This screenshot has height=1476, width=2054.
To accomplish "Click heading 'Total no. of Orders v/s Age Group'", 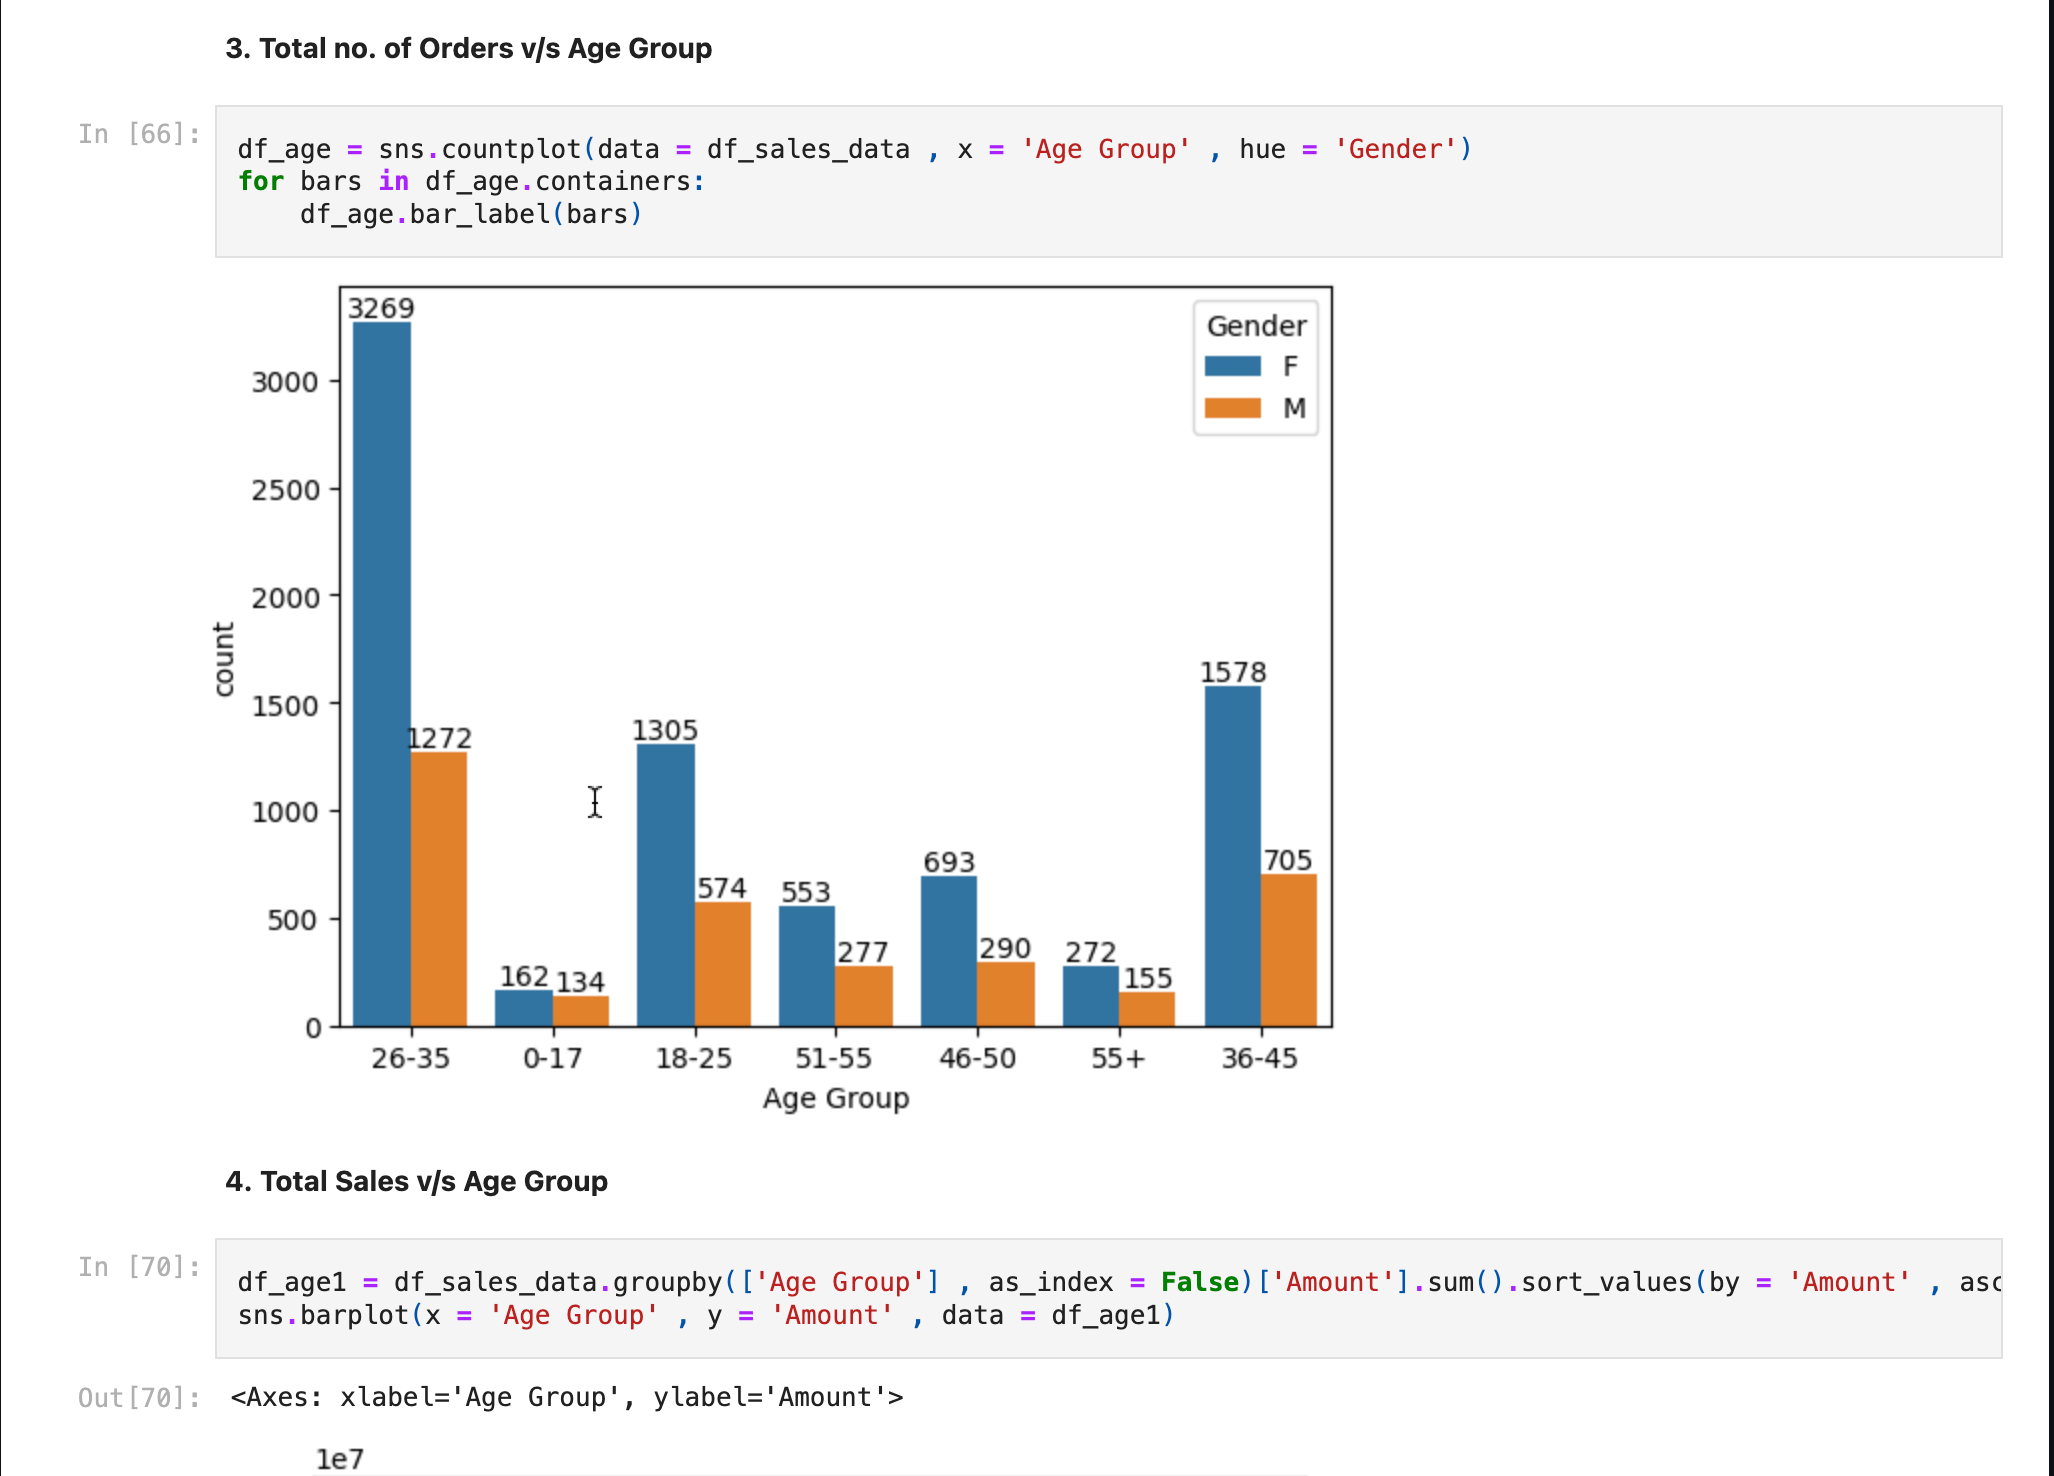I will tap(468, 48).
